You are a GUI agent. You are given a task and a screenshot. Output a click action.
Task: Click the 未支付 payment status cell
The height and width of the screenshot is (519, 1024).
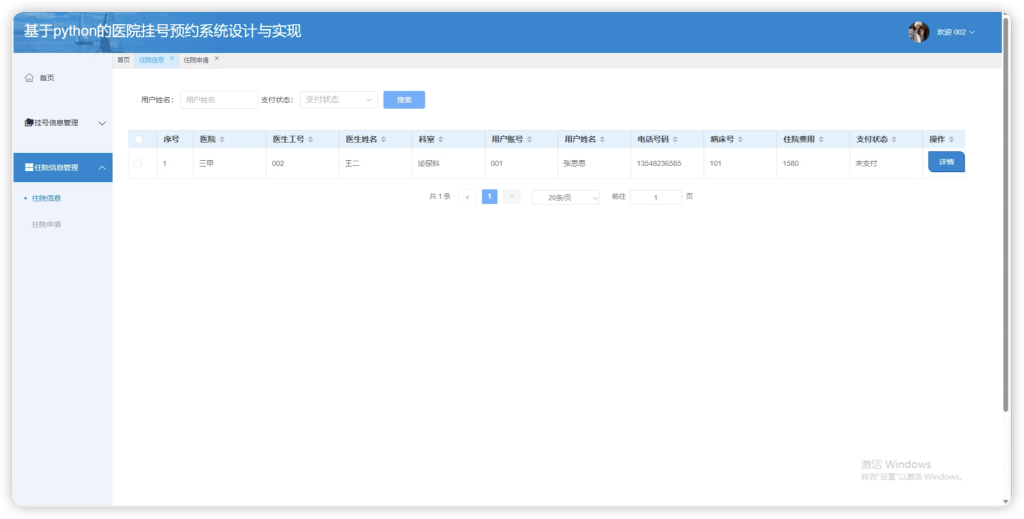[x=867, y=164]
